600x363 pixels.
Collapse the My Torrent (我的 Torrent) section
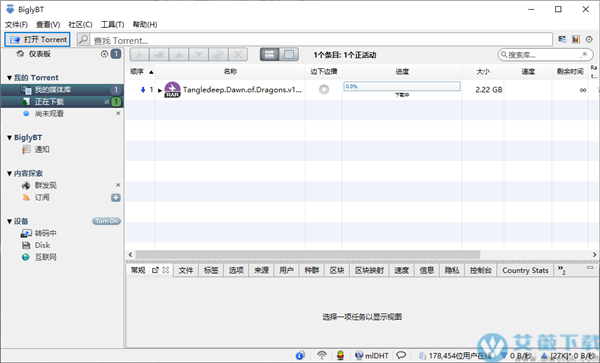coord(9,78)
